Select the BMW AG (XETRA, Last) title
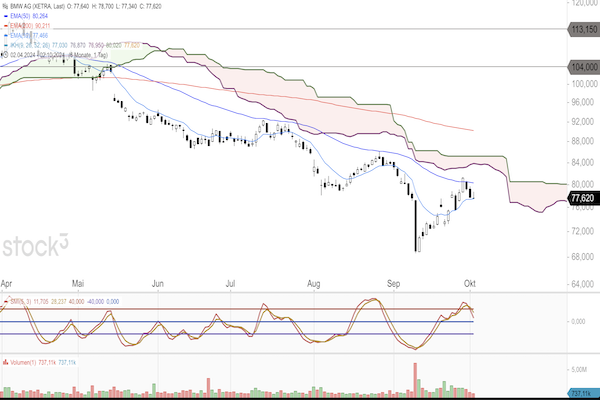 (x=38, y=6)
